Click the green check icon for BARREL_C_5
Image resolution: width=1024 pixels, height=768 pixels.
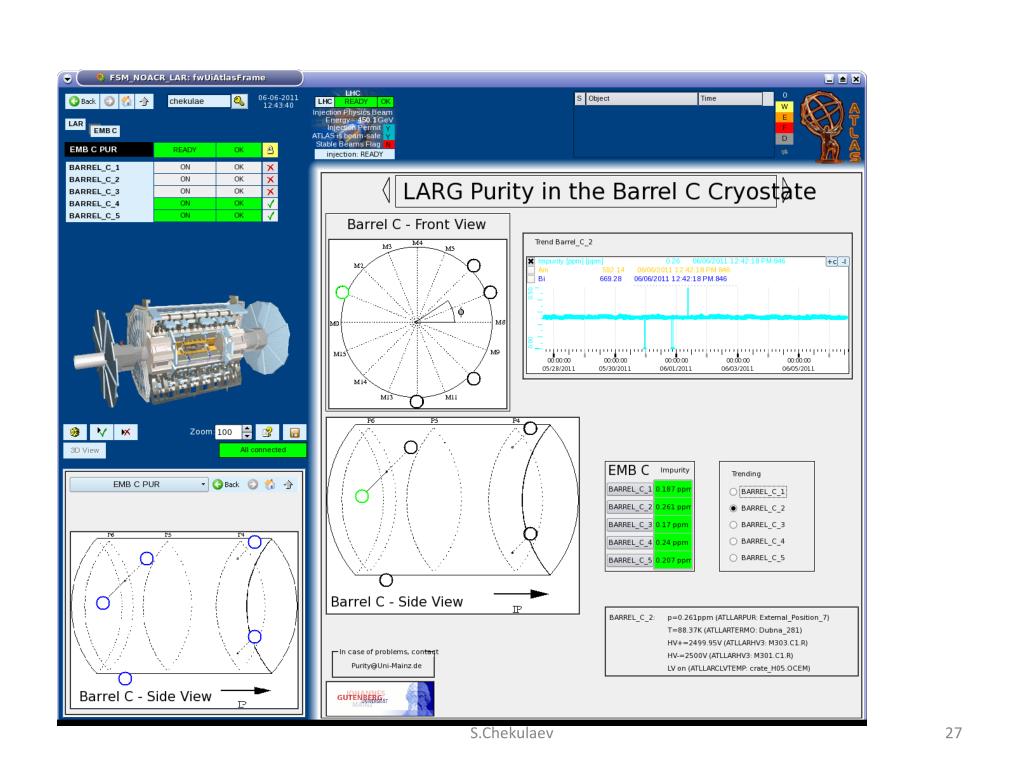pyautogui.click(x=270, y=216)
